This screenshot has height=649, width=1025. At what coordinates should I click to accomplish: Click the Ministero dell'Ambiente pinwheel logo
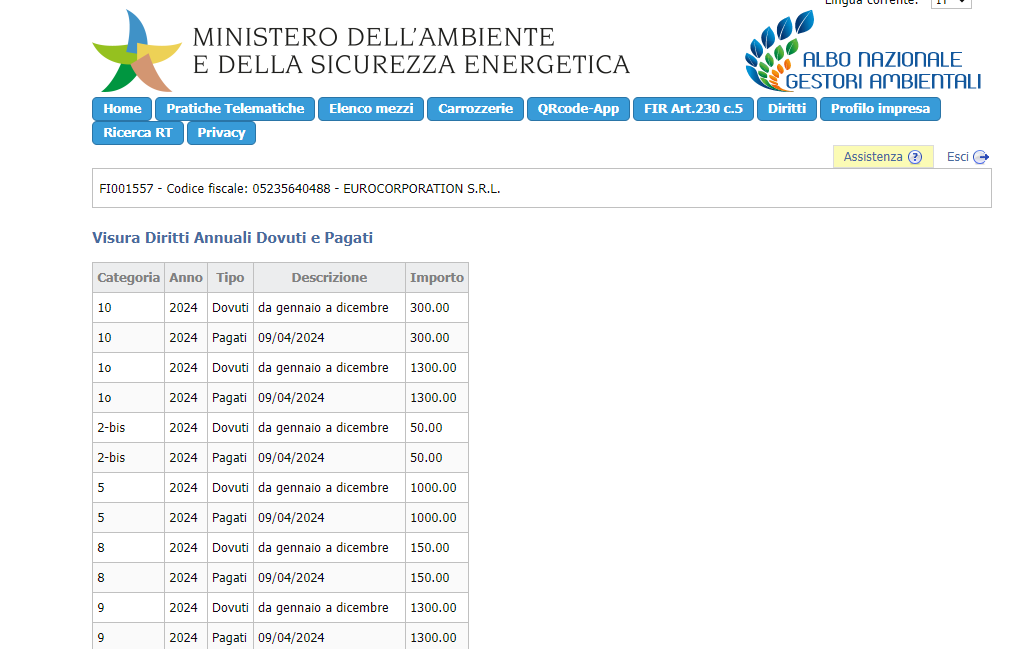[x=136, y=52]
